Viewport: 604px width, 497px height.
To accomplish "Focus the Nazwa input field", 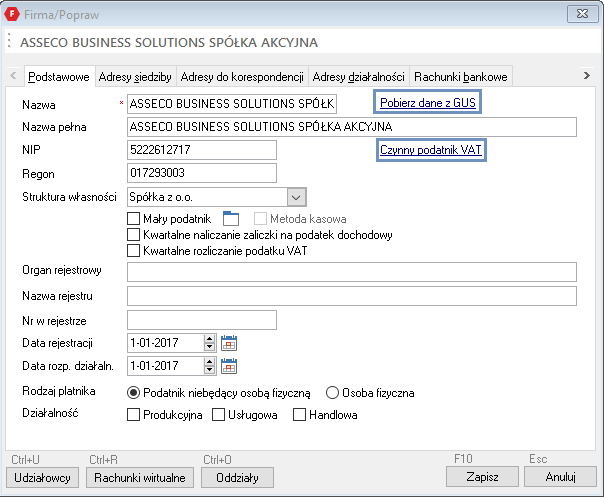I will [232, 104].
